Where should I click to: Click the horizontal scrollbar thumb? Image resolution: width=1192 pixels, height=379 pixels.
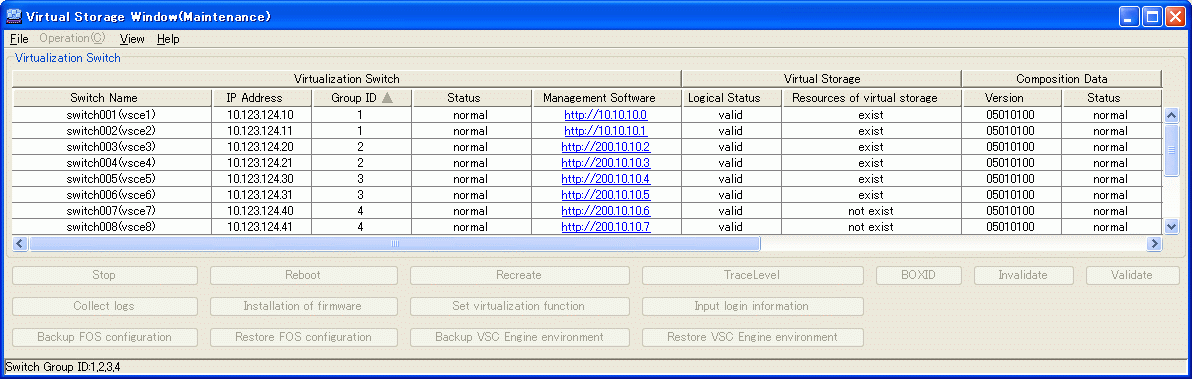coord(395,243)
